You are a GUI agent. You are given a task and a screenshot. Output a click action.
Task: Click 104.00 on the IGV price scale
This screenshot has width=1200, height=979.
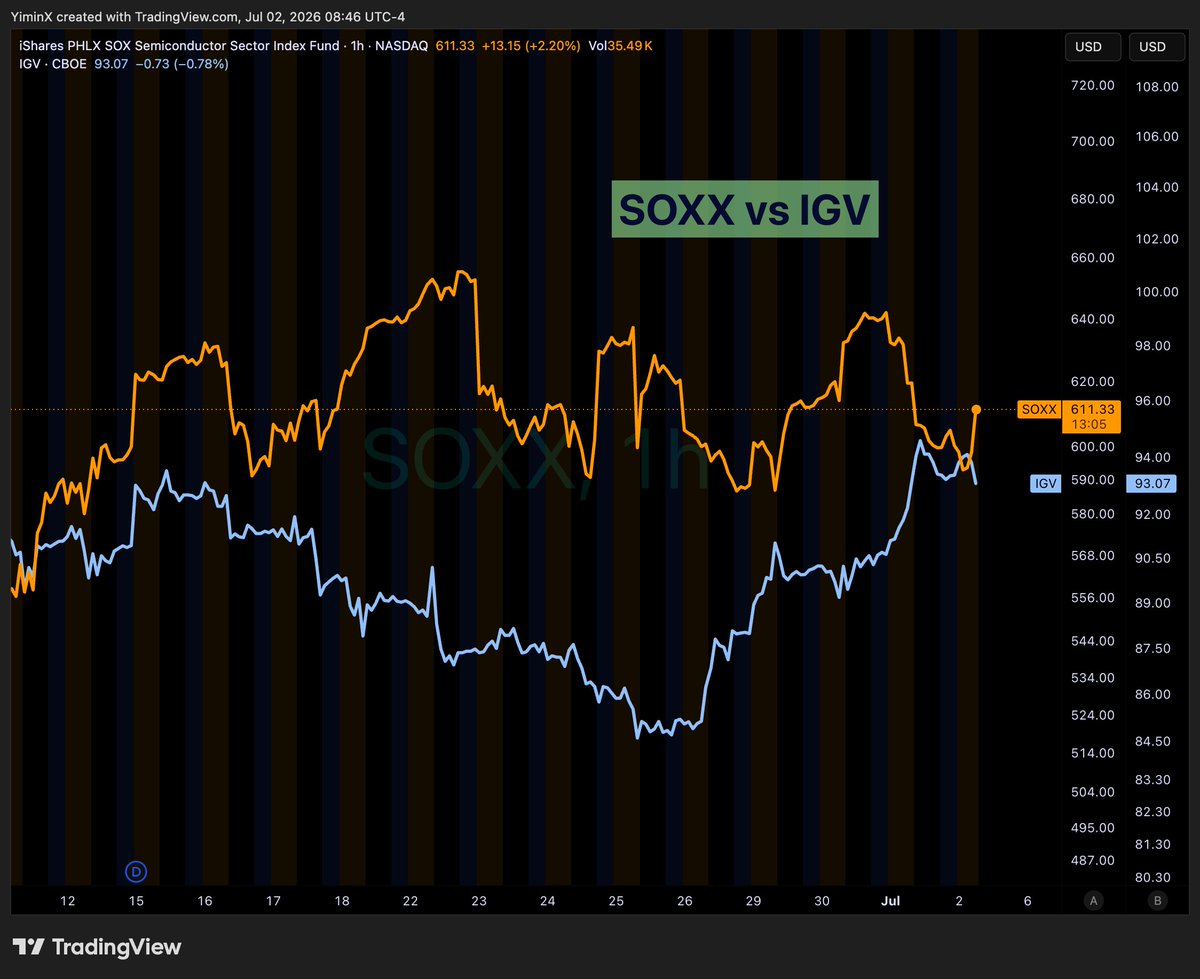[x=1155, y=187]
